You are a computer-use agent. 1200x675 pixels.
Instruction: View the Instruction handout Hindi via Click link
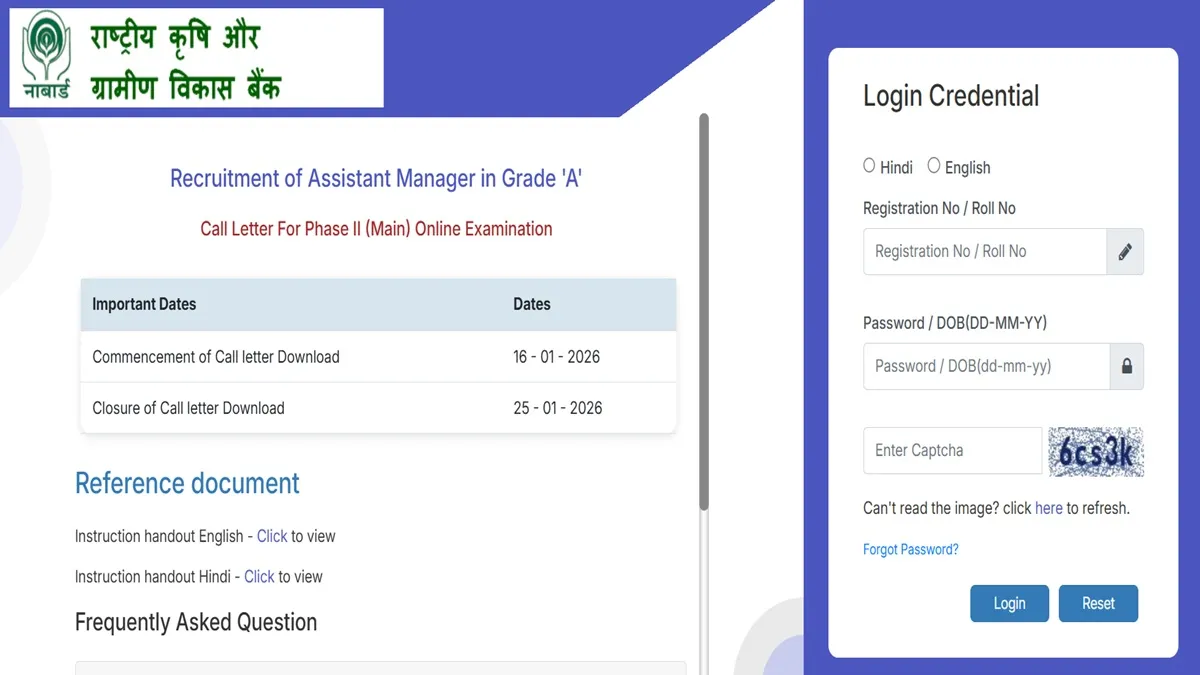coord(259,577)
